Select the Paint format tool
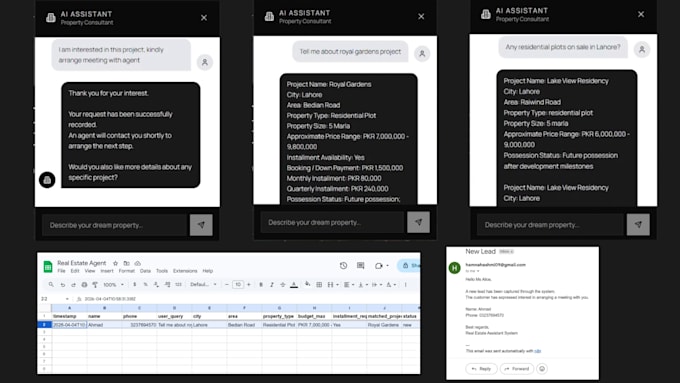Viewport: 680px width, 383px height. click(95, 285)
